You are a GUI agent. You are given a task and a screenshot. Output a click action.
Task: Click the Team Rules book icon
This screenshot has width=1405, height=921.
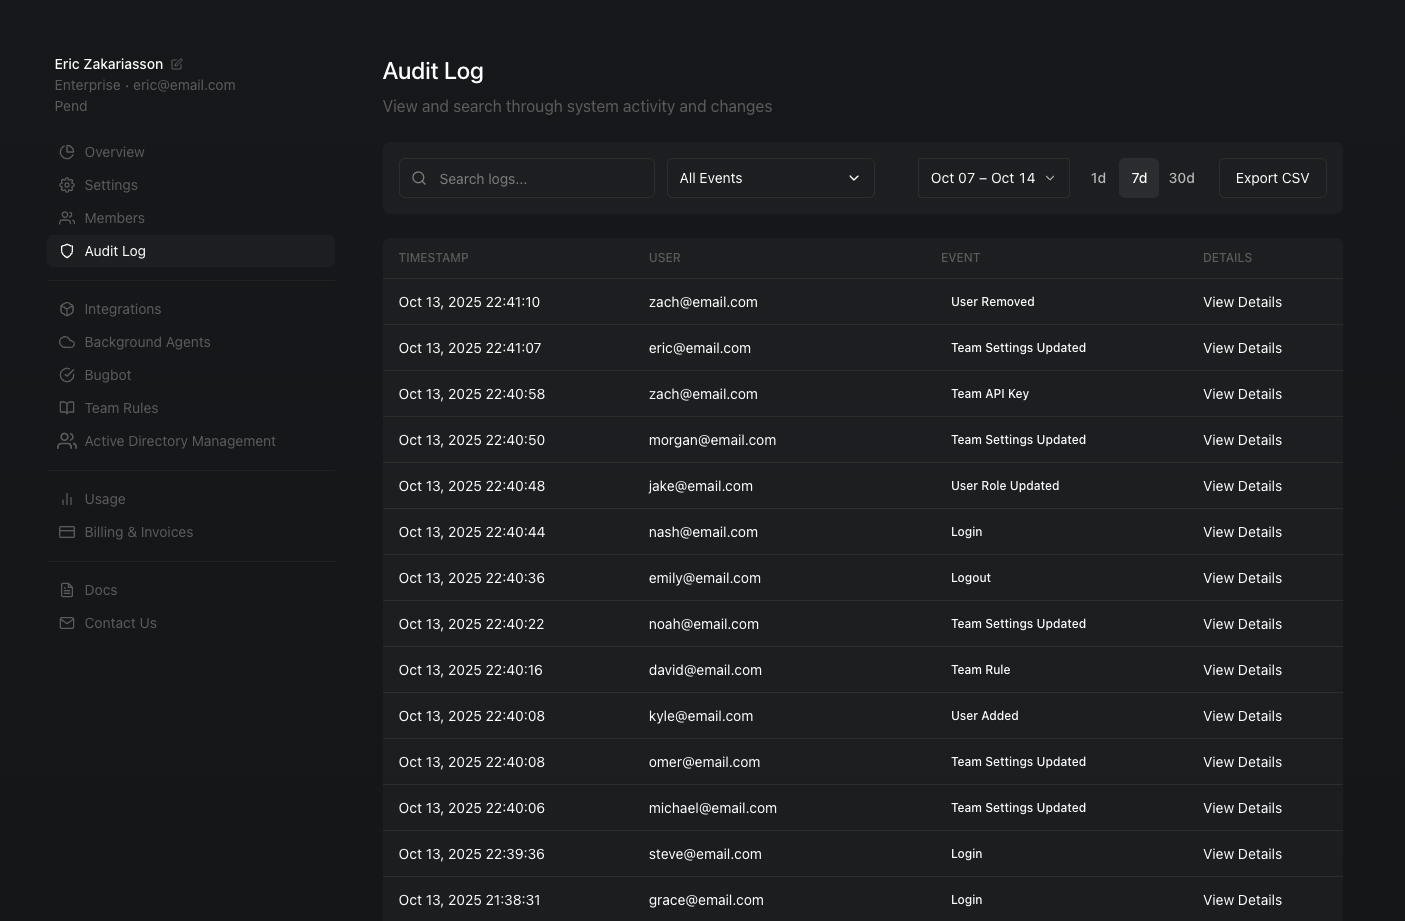point(67,408)
